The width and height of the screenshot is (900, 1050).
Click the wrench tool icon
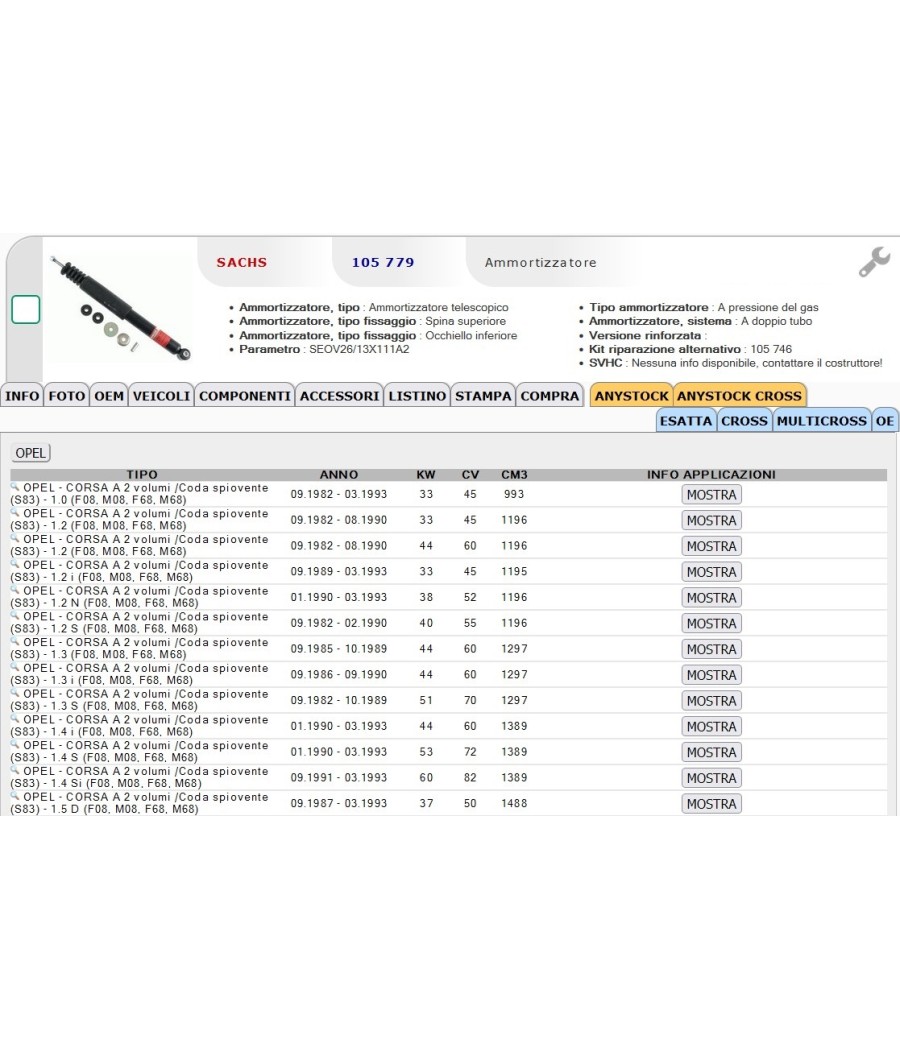click(x=875, y=262)
